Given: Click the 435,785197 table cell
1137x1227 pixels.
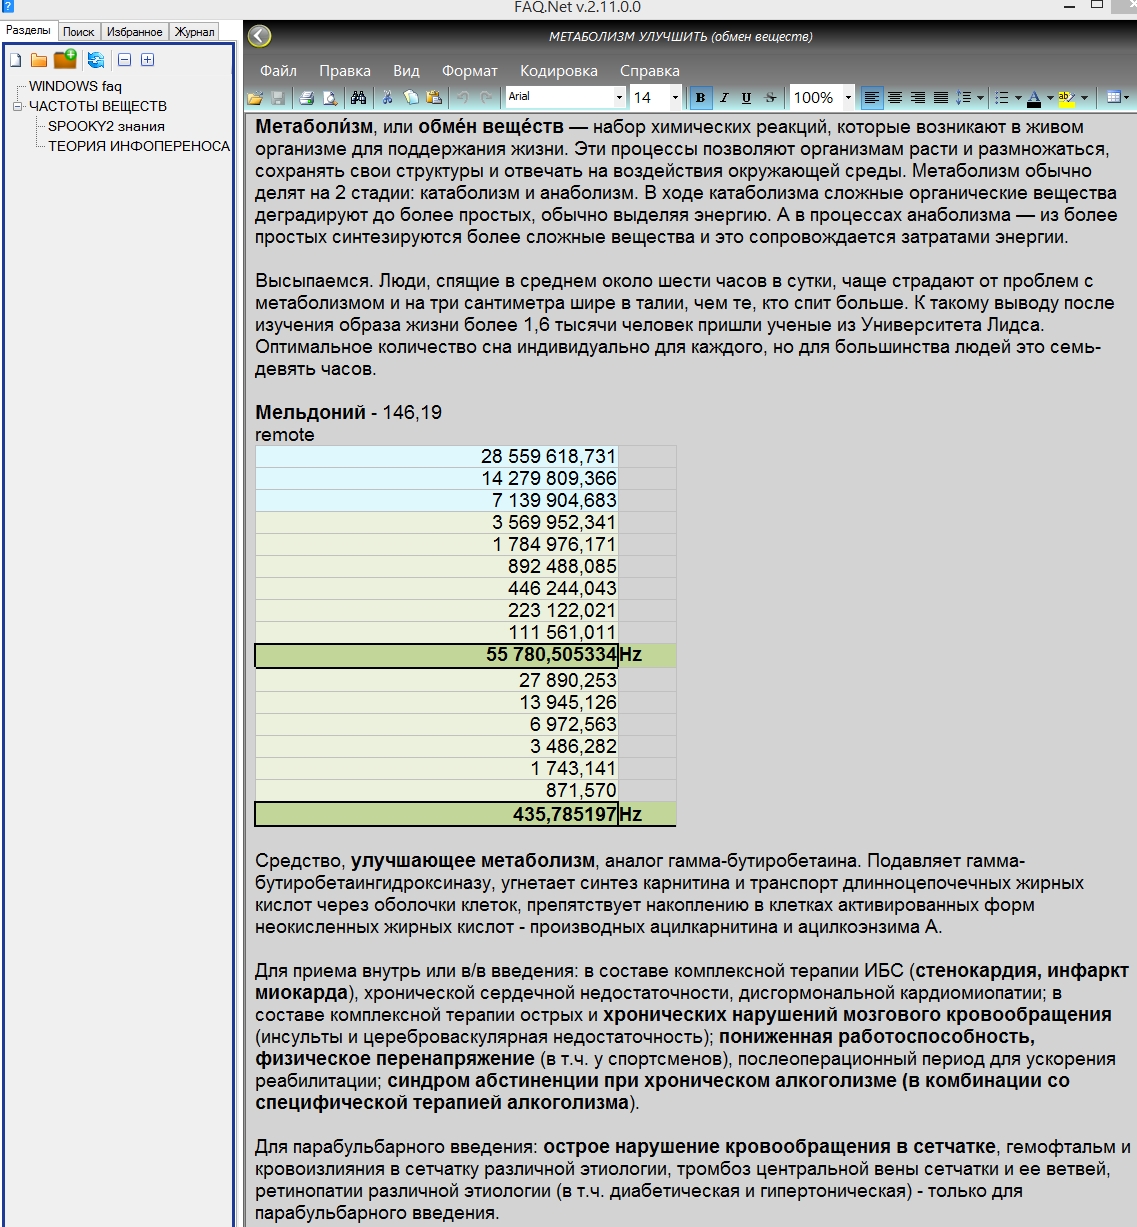Looking at the screenshot, I should click(437, 814).
